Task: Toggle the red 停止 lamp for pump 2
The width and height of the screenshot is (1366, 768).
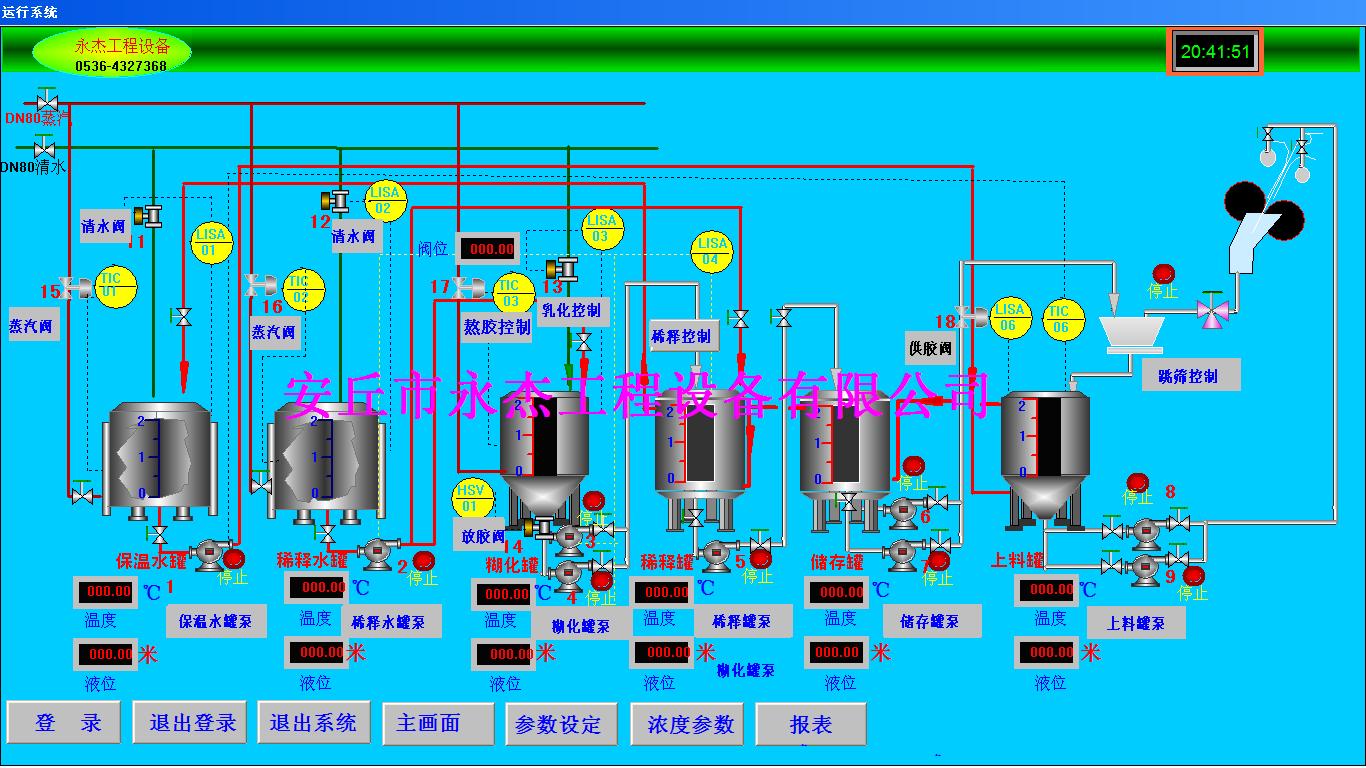Action: (423, 560)
